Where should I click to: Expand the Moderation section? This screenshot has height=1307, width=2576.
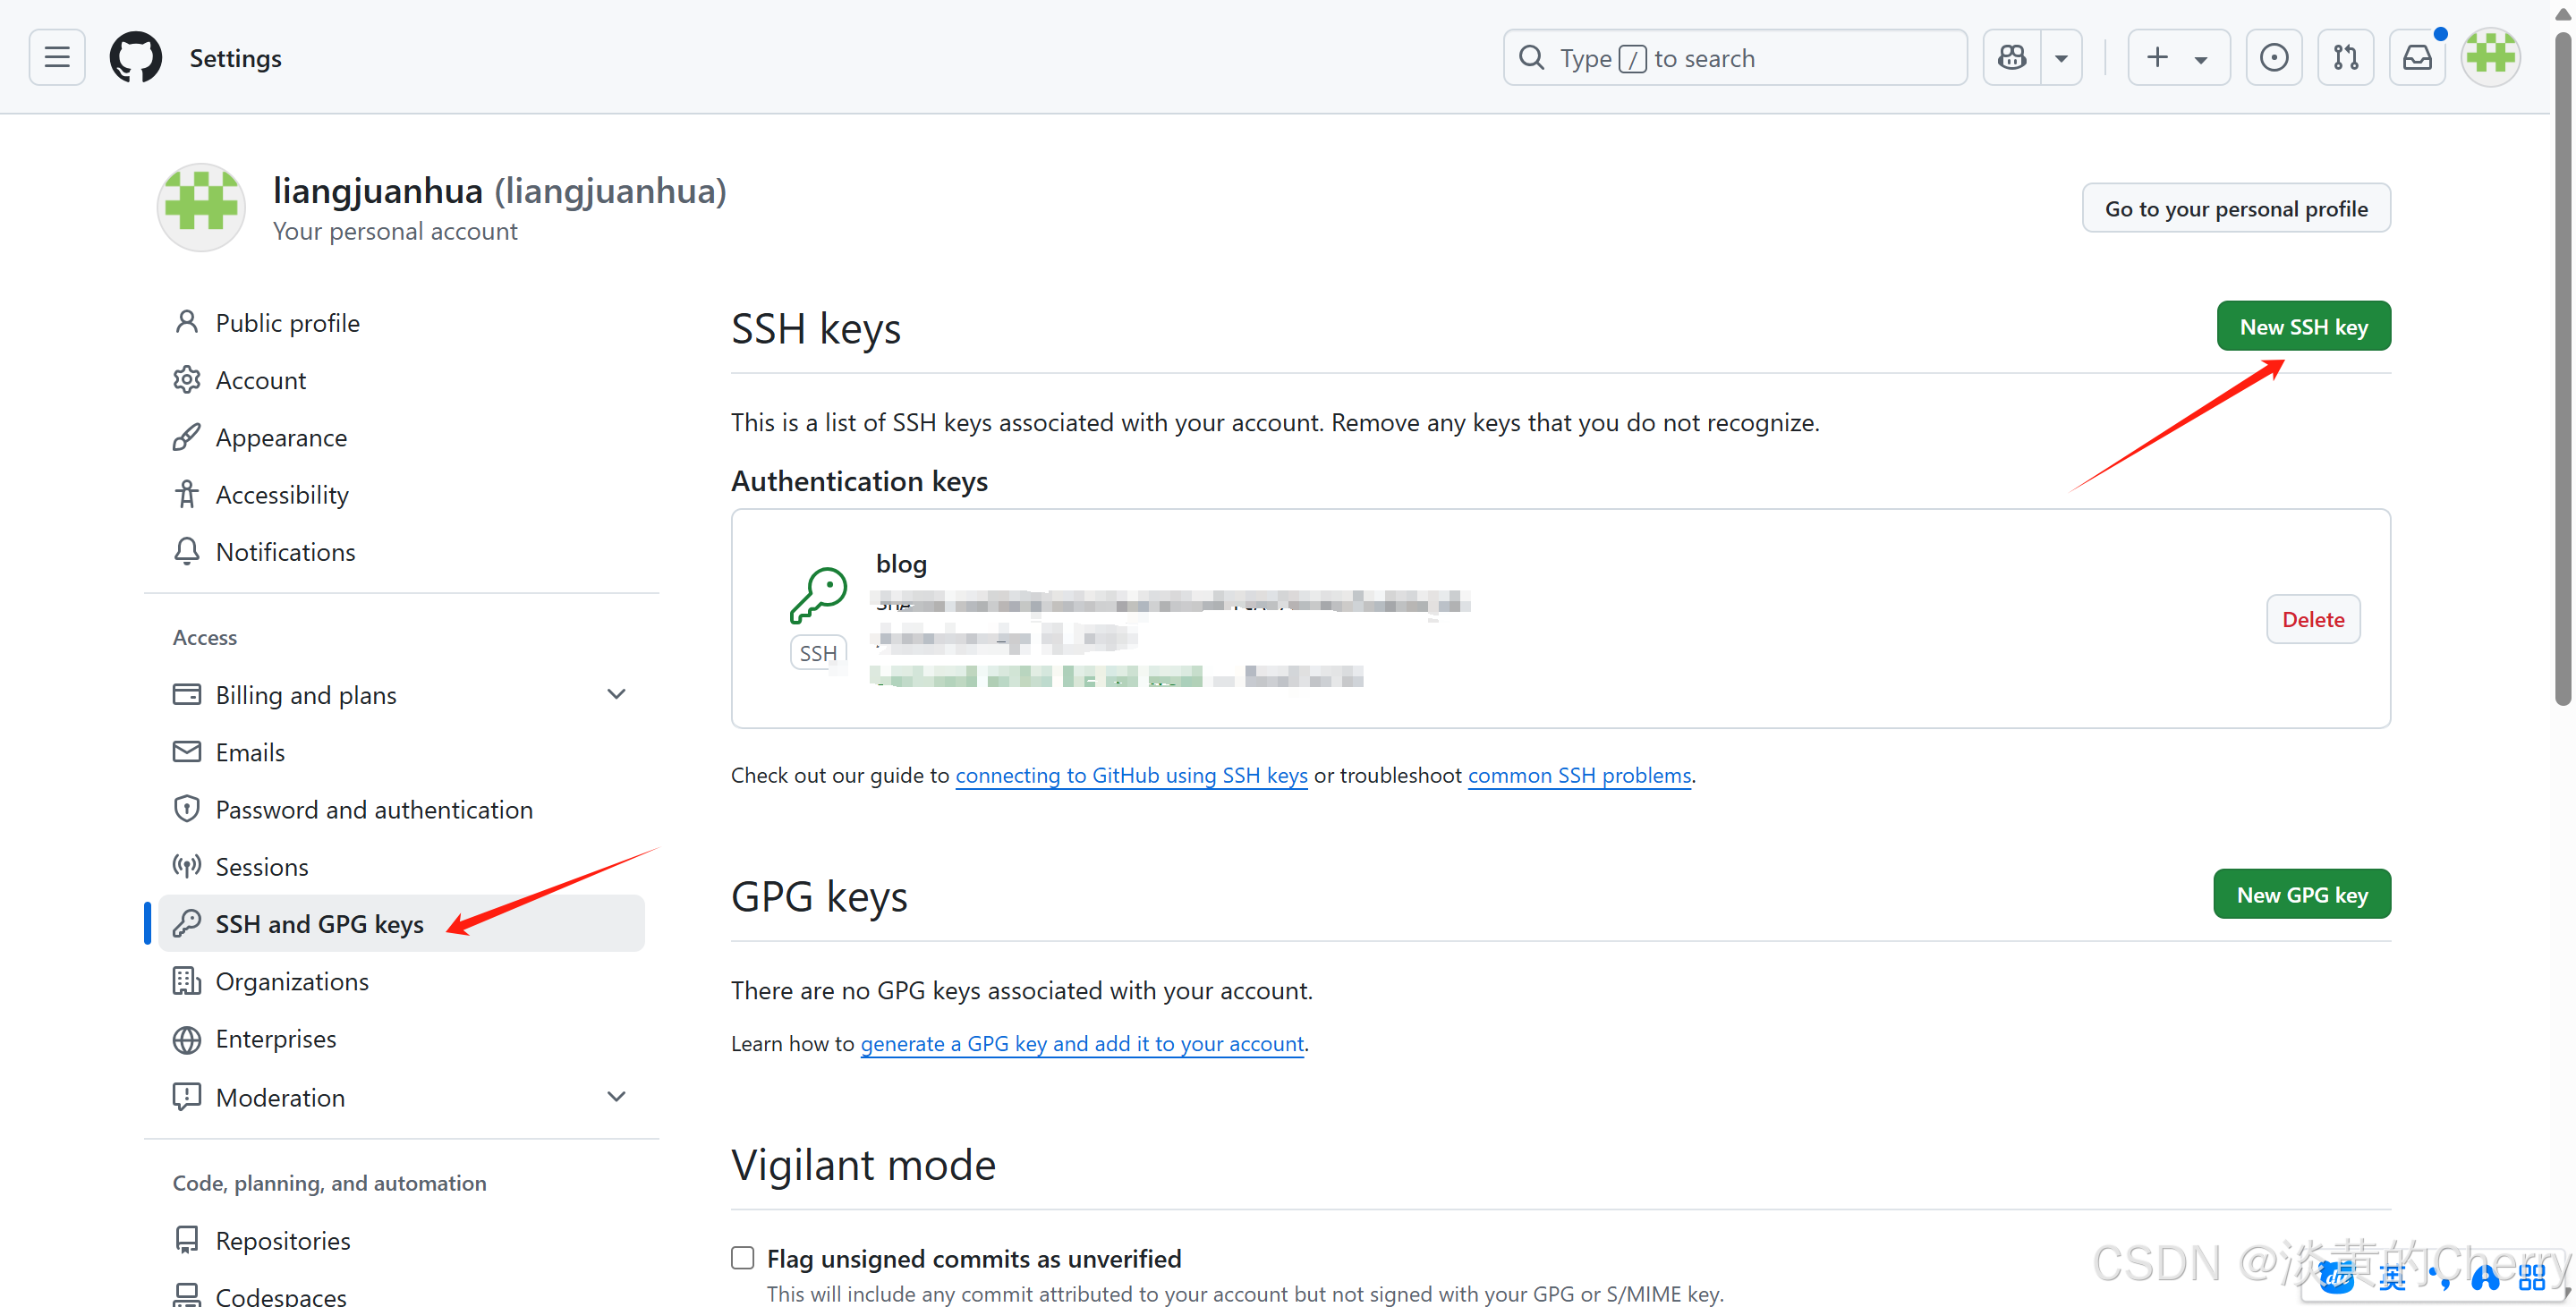click(x=616, y=1096)
